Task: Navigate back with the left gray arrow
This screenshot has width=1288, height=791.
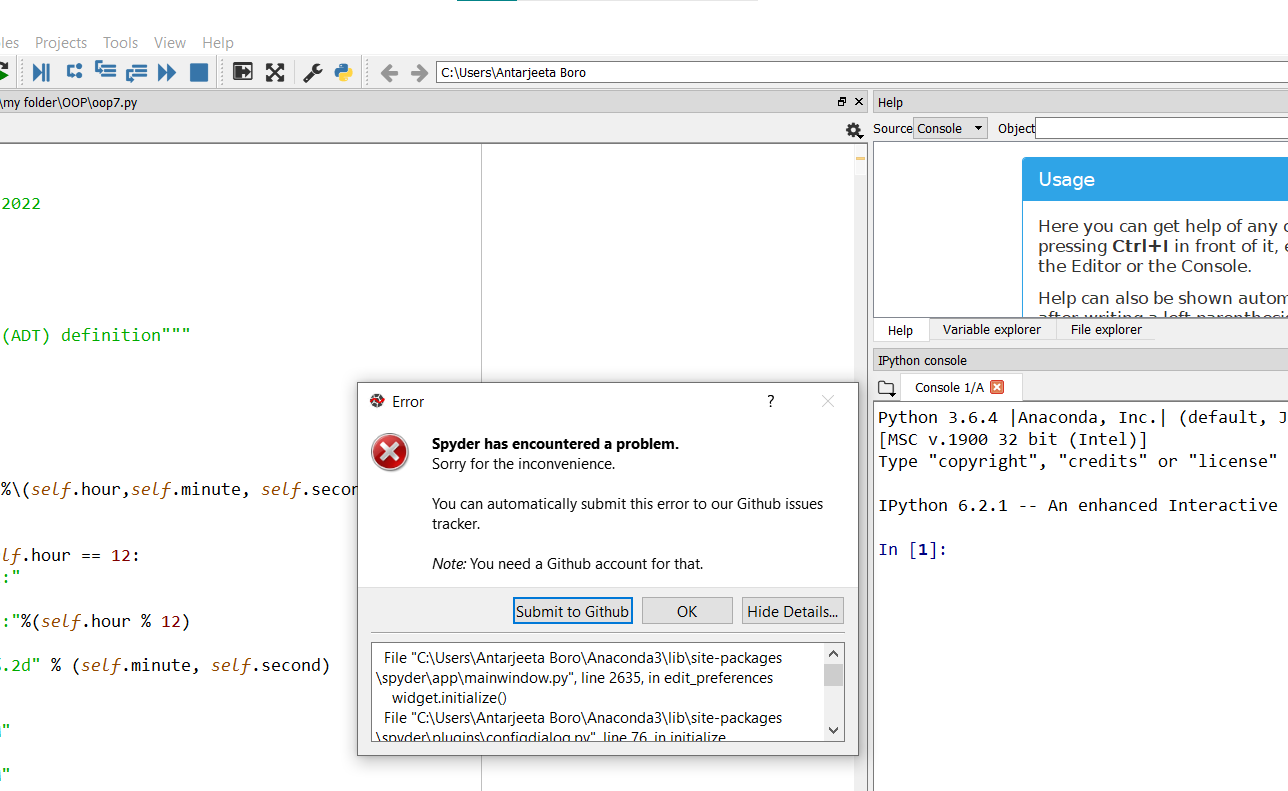Action: coord(389,72)
